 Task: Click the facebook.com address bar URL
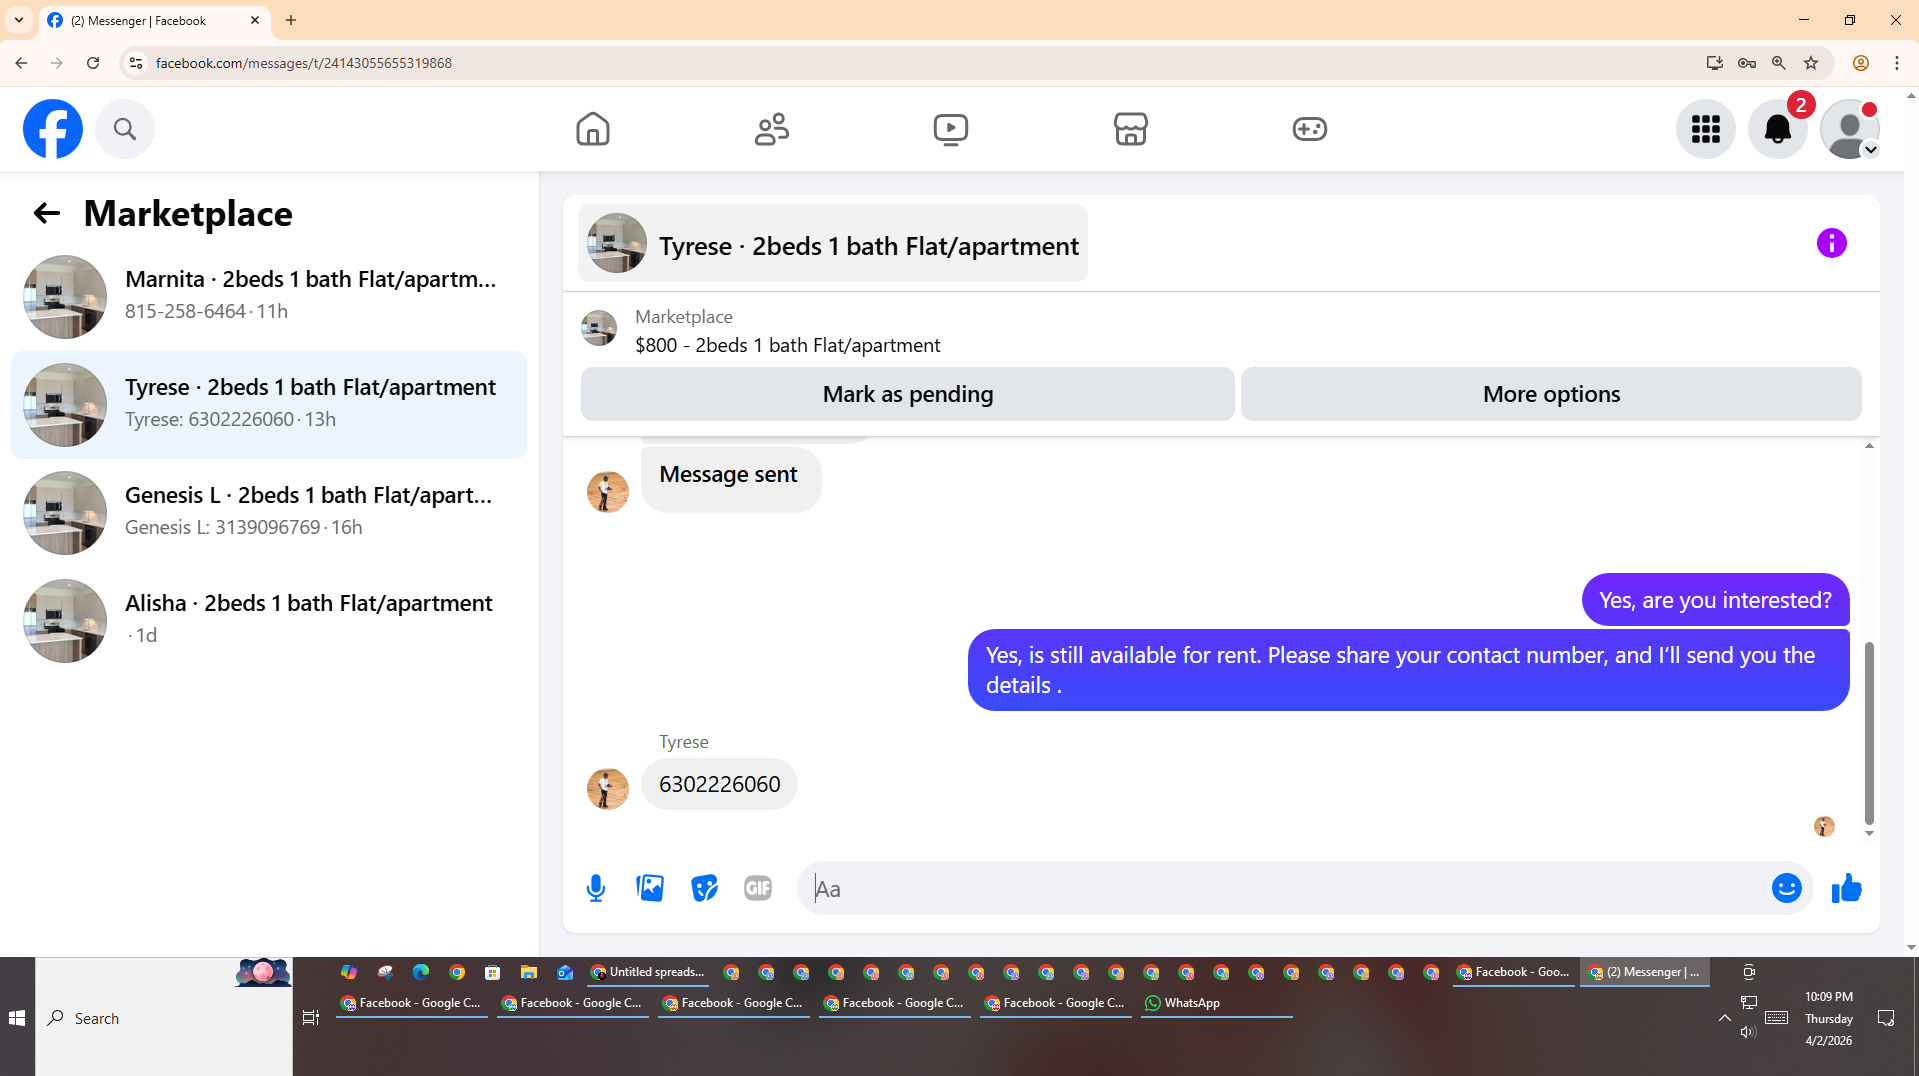[x=304, y=63]
